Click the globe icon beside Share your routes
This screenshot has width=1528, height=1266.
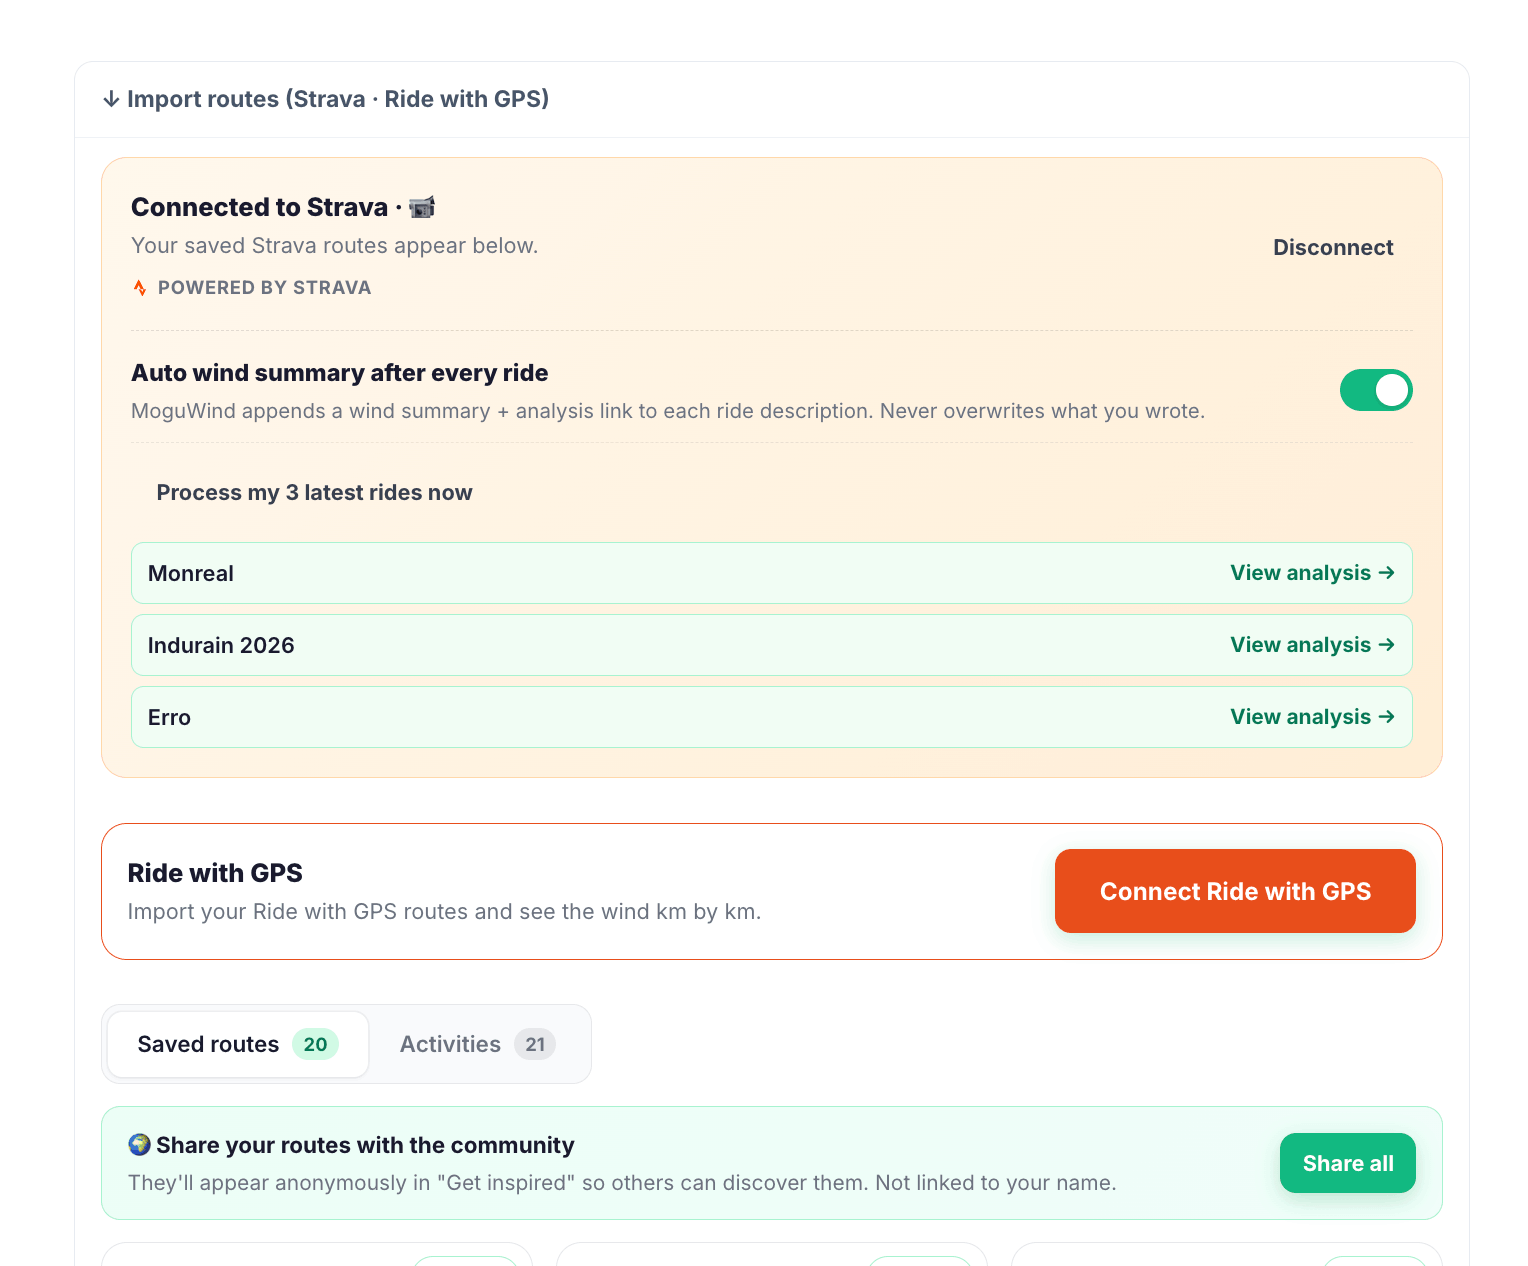tap(139, 1144)
